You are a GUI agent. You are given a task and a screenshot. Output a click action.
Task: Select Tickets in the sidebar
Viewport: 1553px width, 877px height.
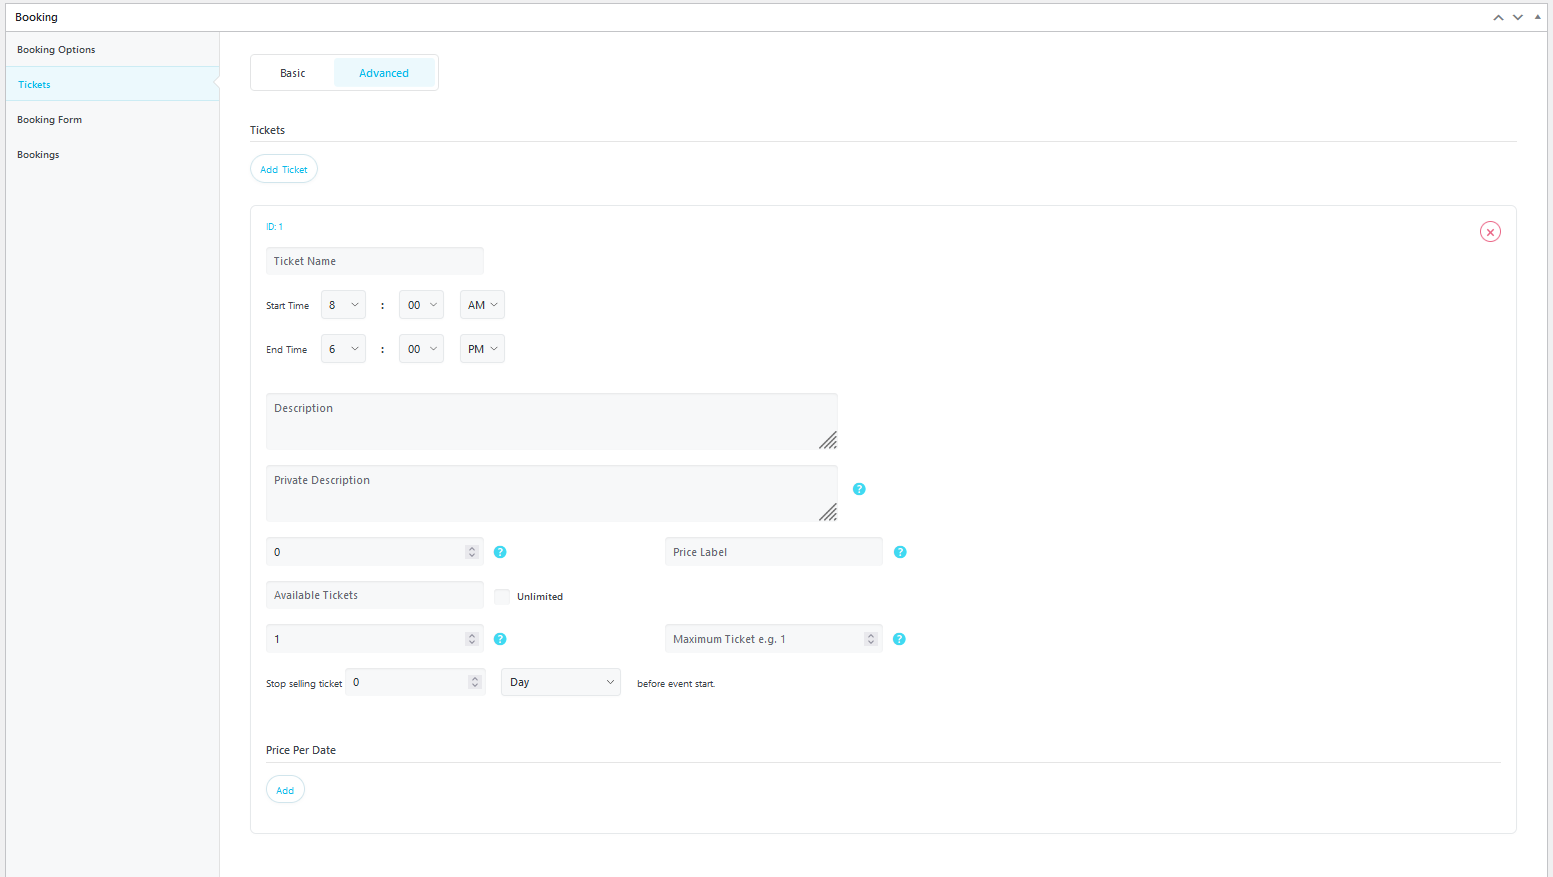coord(112,84)
